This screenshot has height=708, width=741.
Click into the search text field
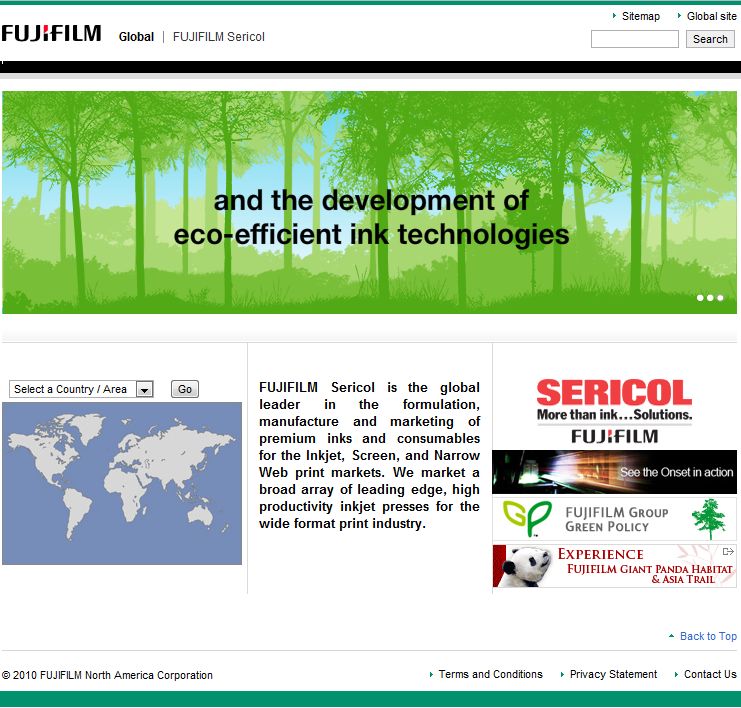click(634, 39)
